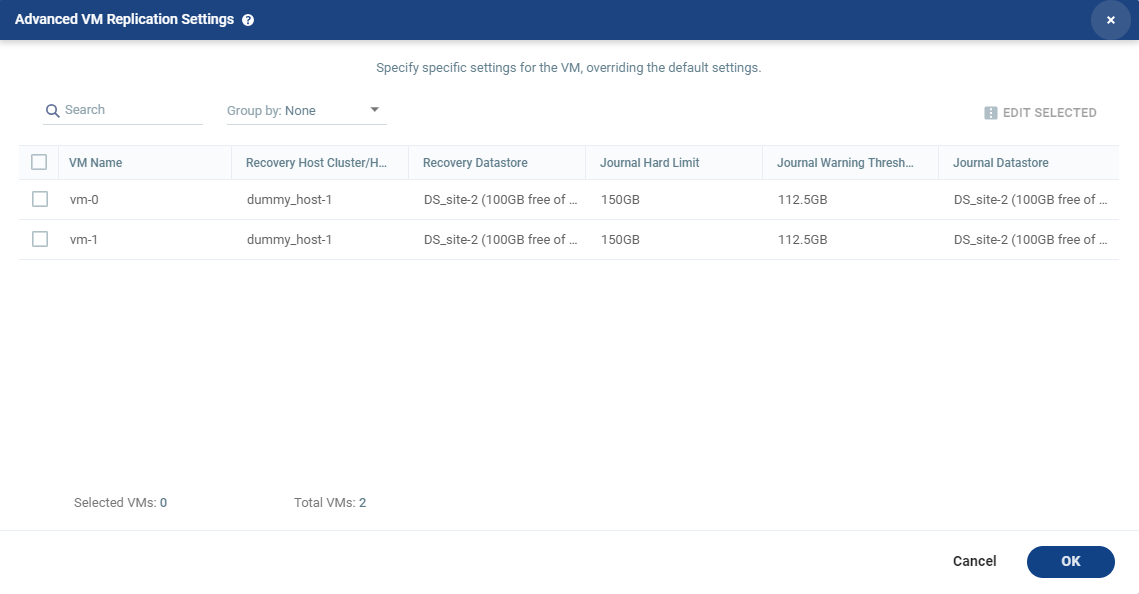Click the vm-0 Recovery Datastore DS_site-2 cell
Screen dimensions: 1139x594
[500, 200]
